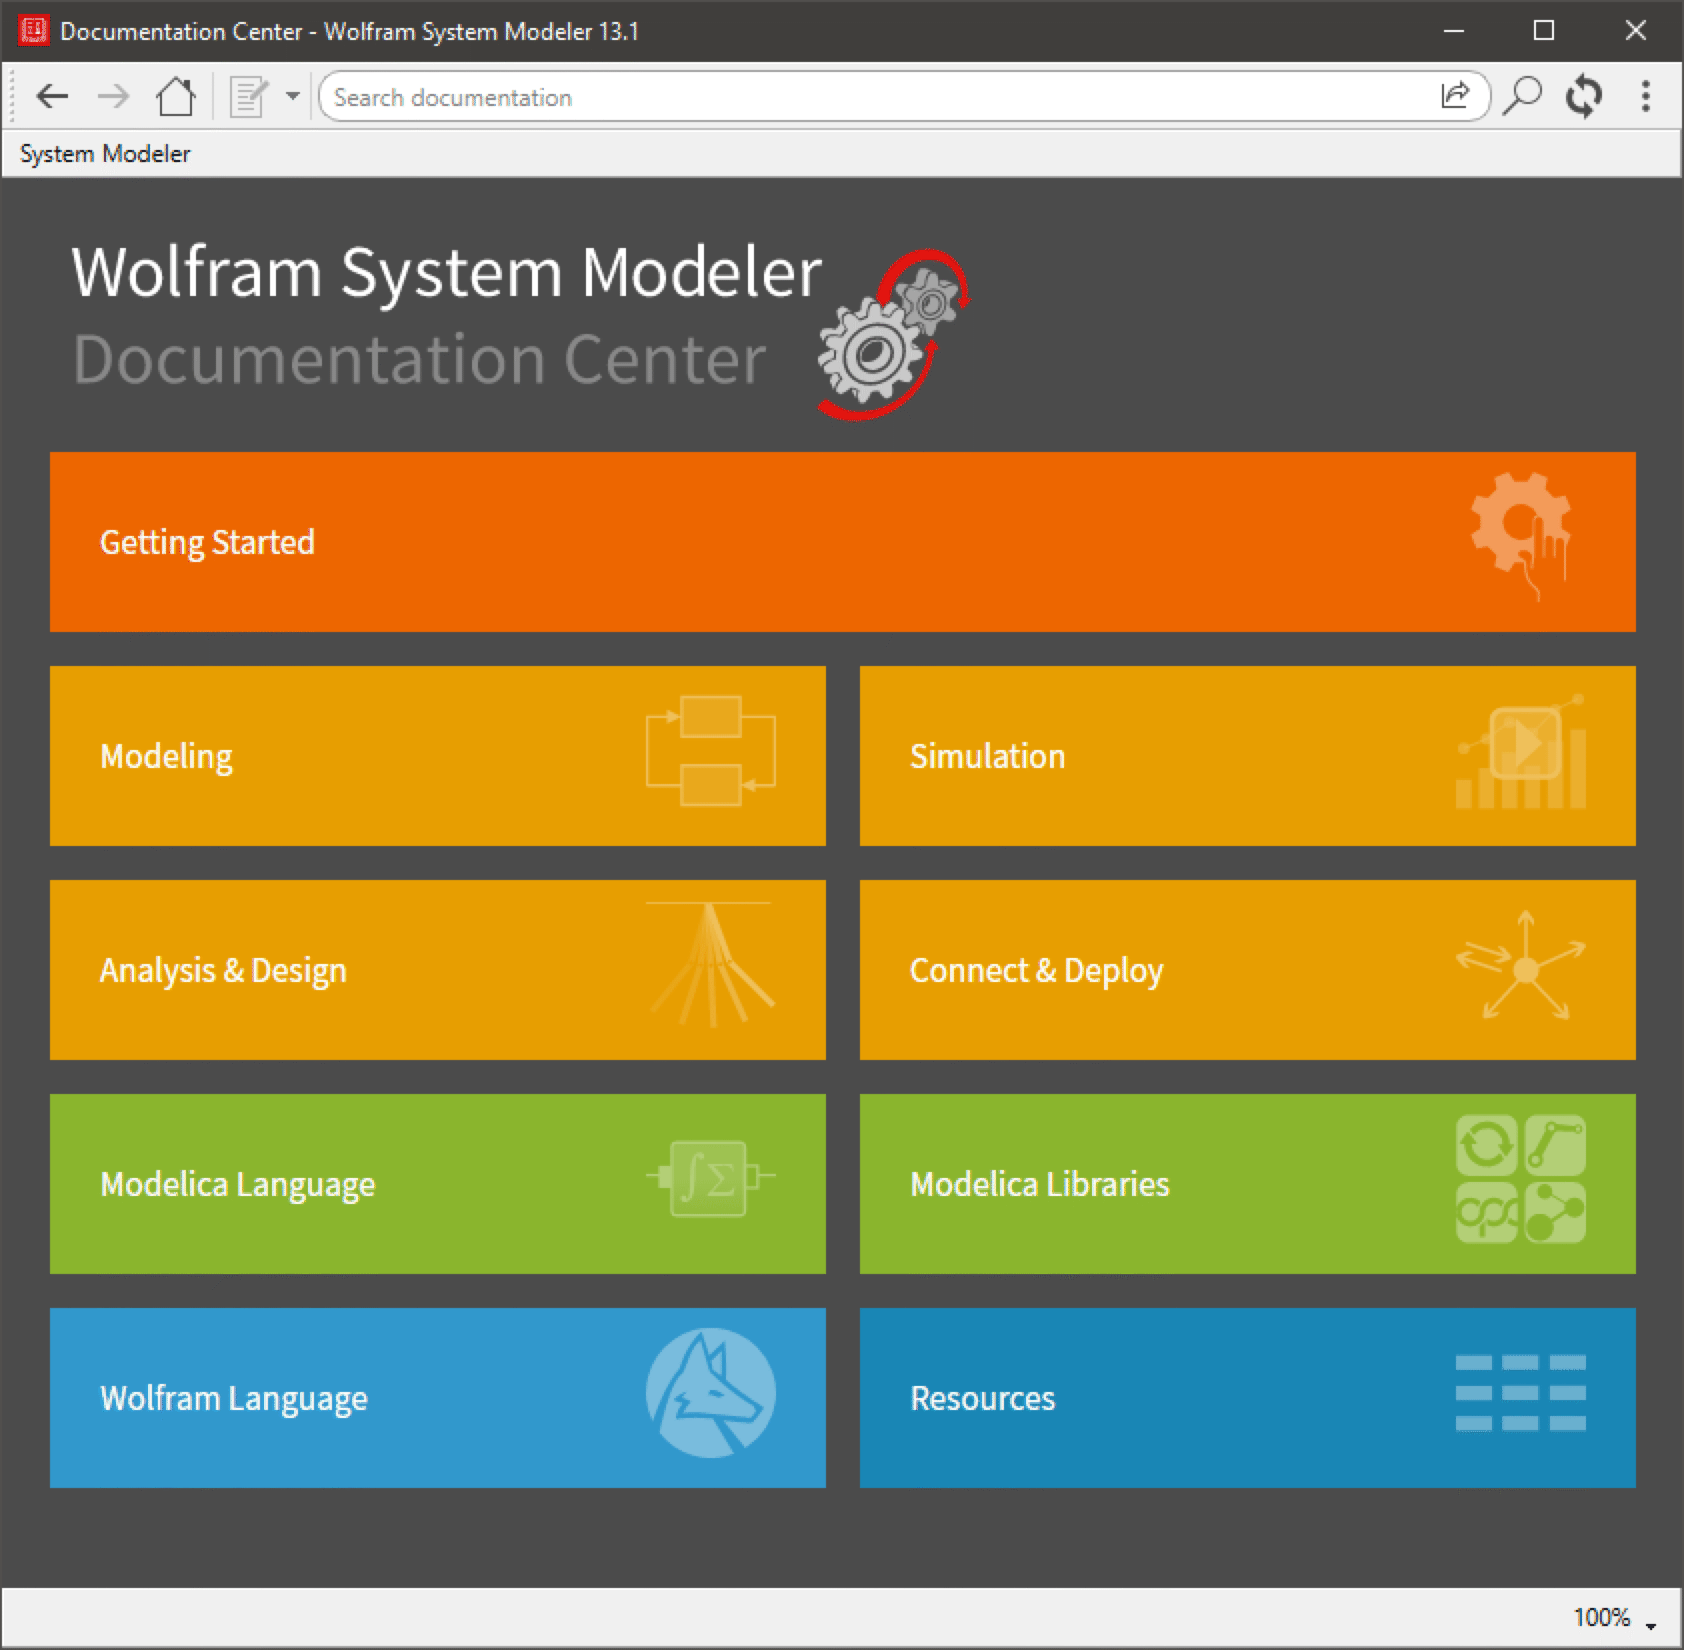This screenshot has height=1652, width=1686.
Task: Click the System Modeler breadcrumb
Action: 105,154
